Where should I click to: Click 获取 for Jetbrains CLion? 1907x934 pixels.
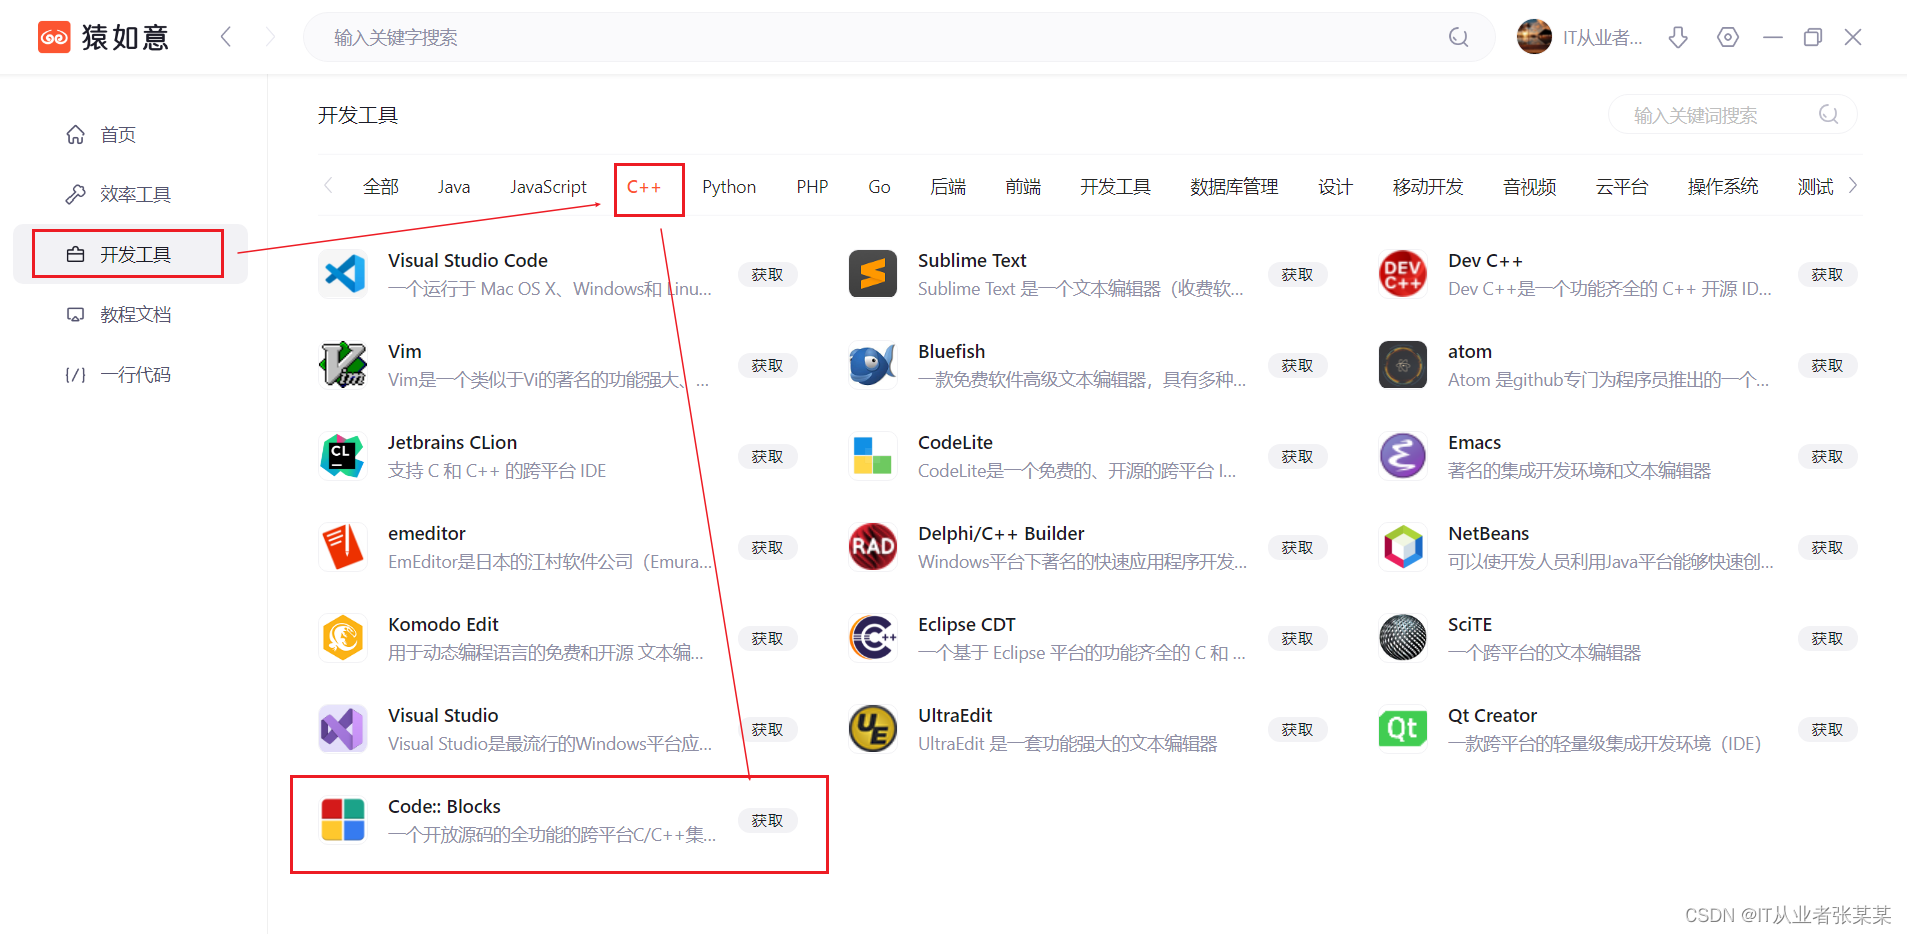767,456
